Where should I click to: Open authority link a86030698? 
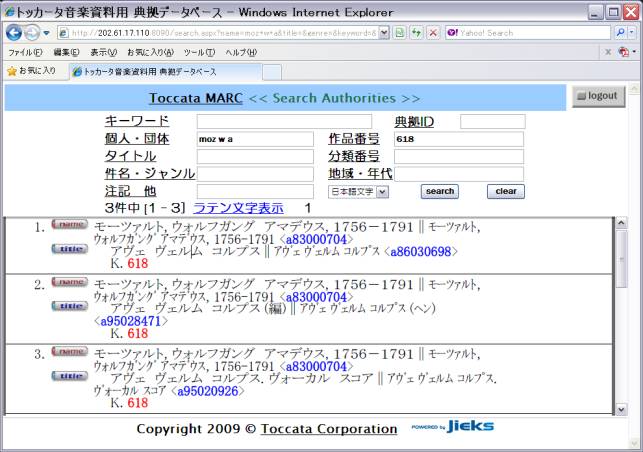421,251
